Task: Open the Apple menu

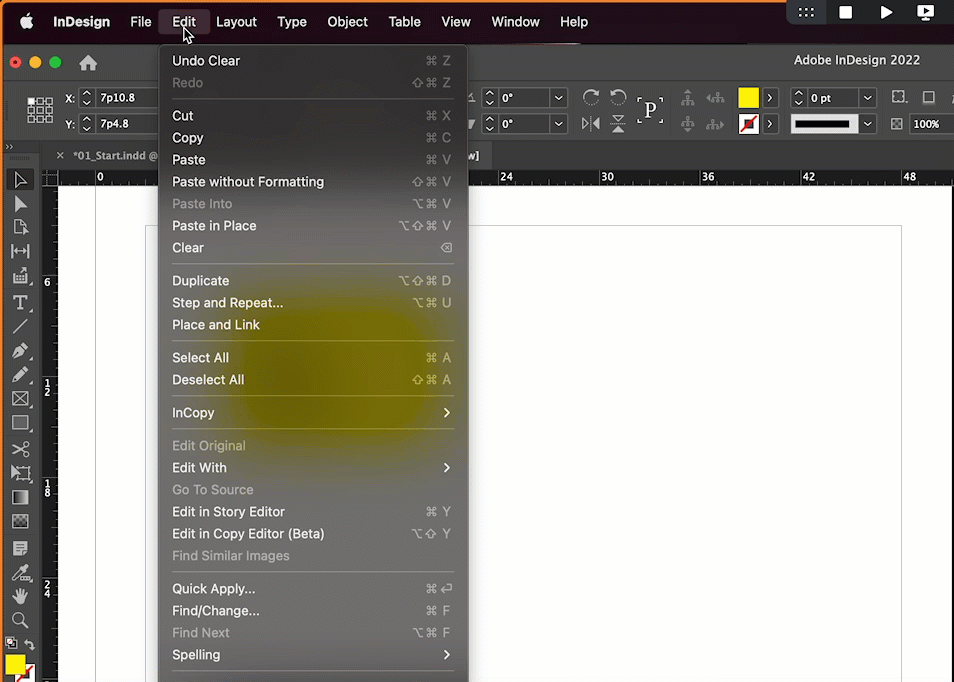Action: pos(26,22)
